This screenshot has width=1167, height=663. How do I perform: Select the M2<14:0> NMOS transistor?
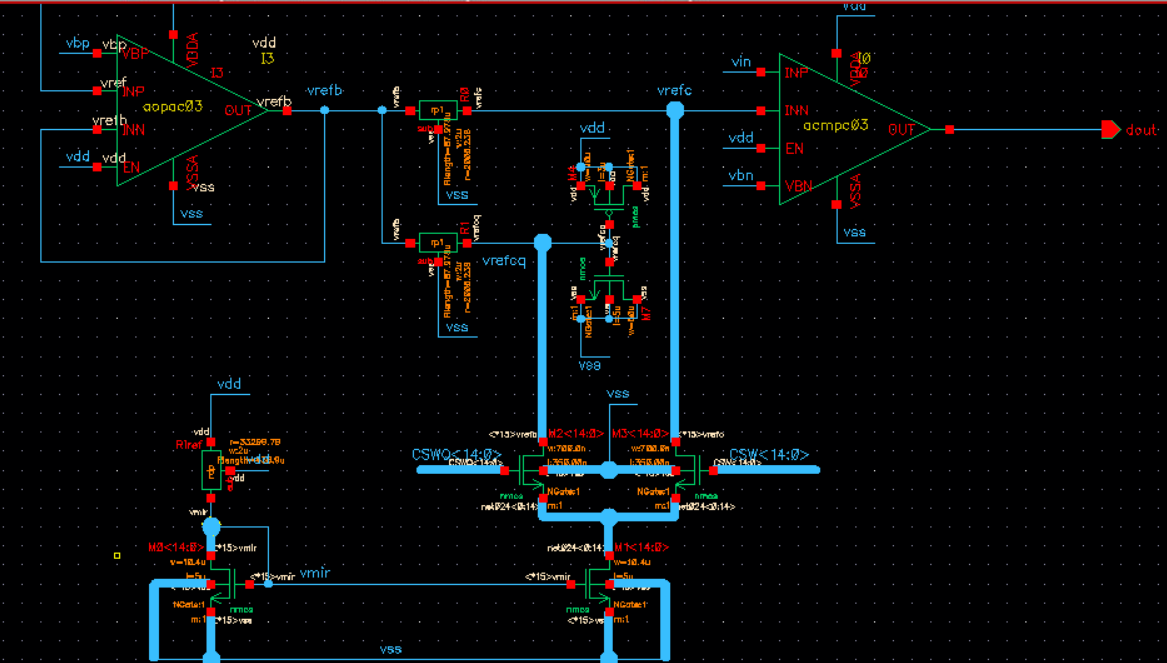pyautogui.click(x=532, y=470)
